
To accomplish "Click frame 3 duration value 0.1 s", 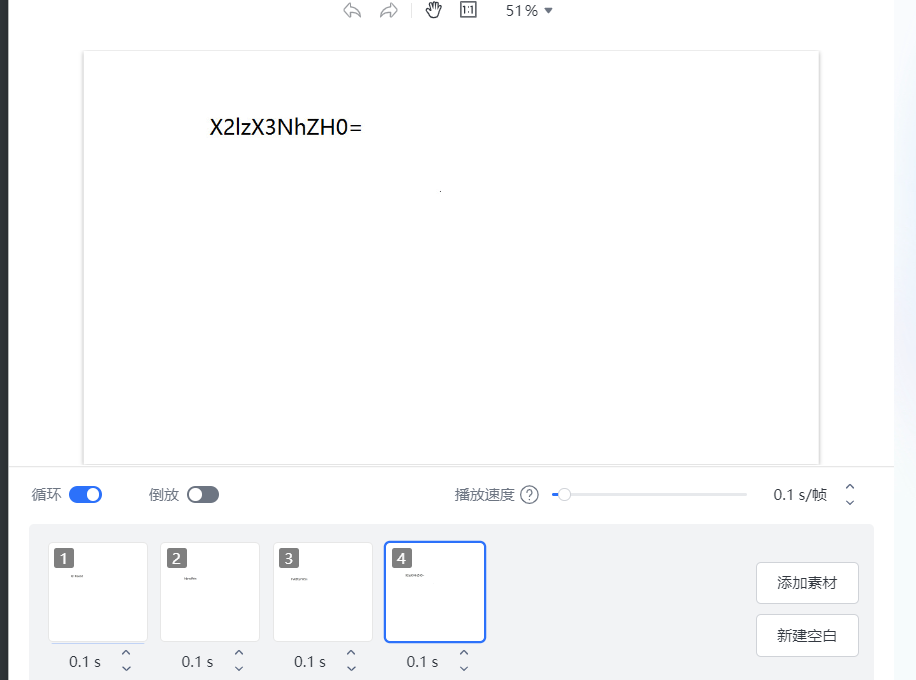I will tap(310, 662).
